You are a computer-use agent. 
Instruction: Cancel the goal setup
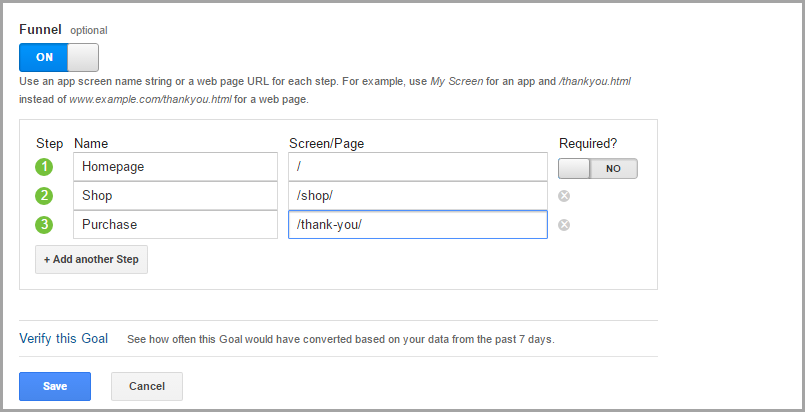click(x=147, y=386)
